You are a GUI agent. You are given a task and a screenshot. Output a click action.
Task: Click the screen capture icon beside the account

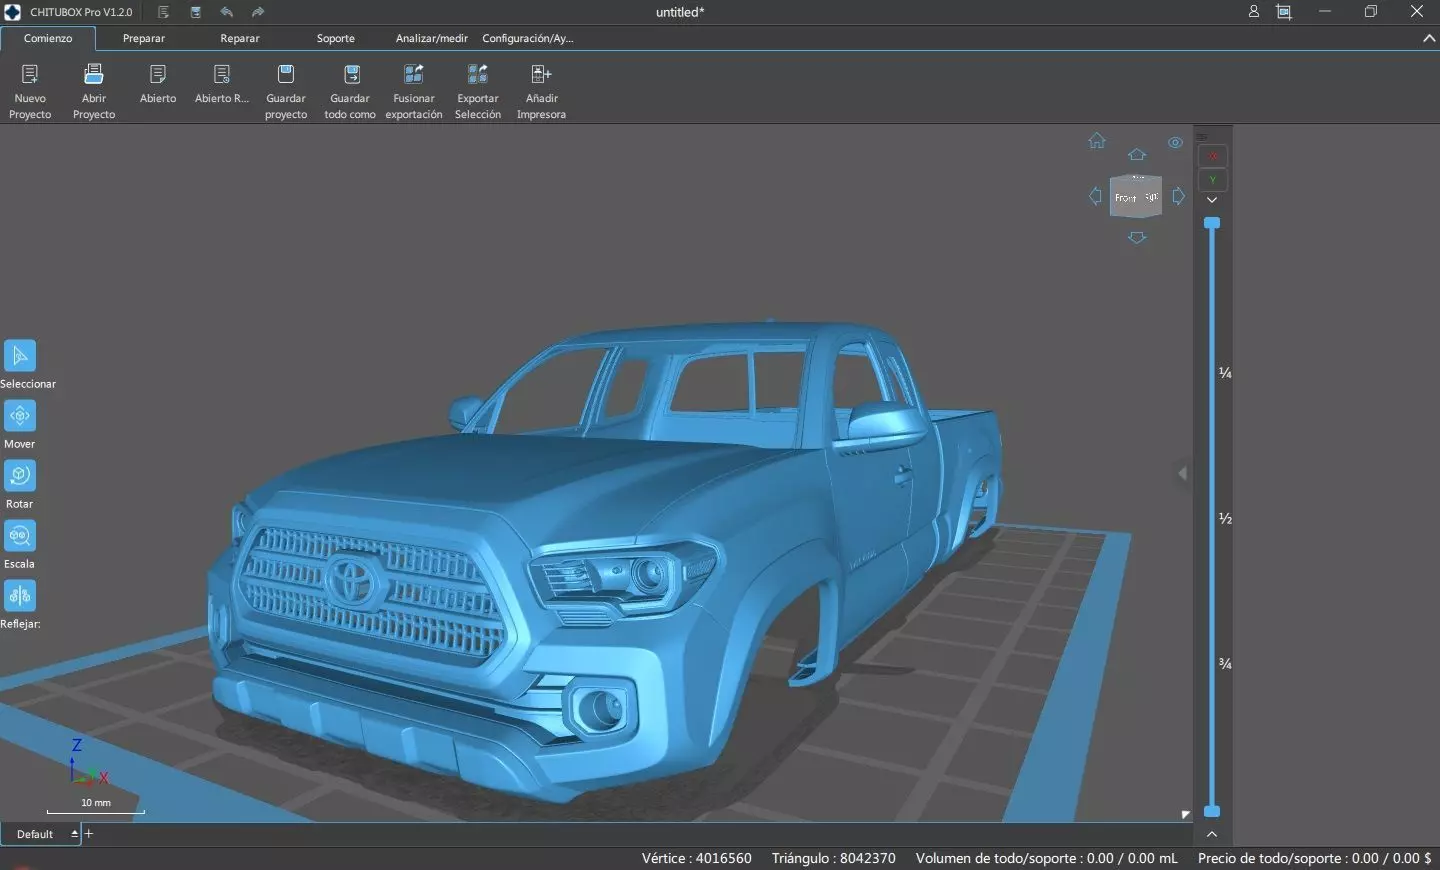(x=1284, y=12)
